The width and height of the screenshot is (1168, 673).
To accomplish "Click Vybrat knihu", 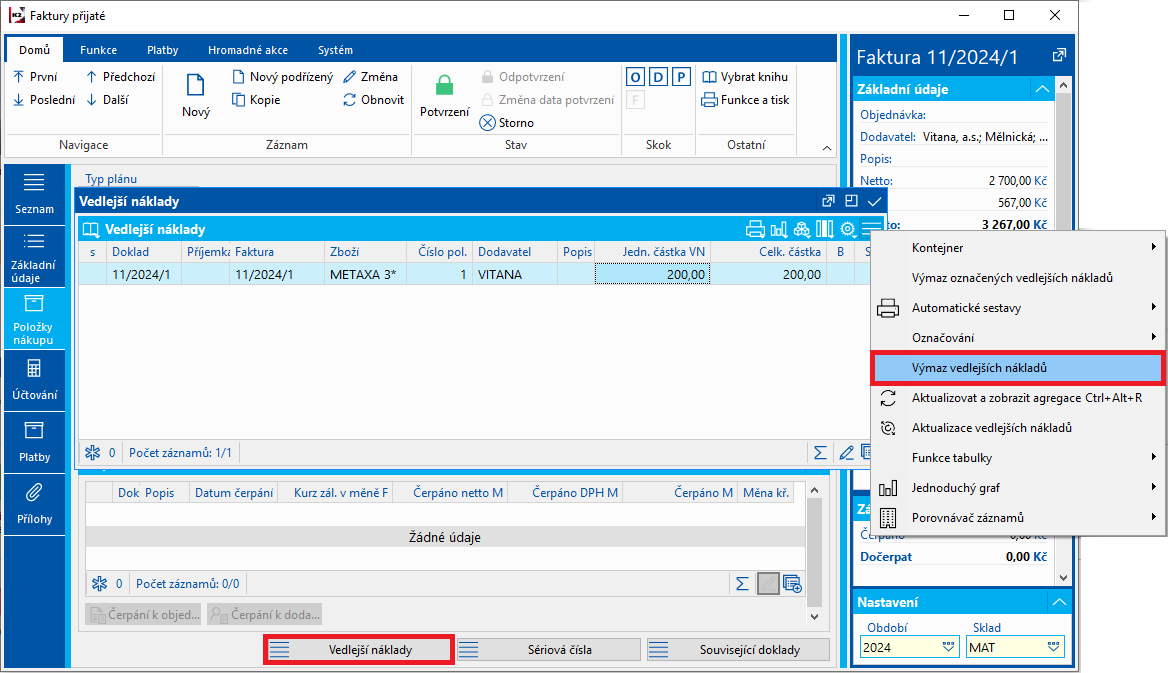I will point(745,77).
